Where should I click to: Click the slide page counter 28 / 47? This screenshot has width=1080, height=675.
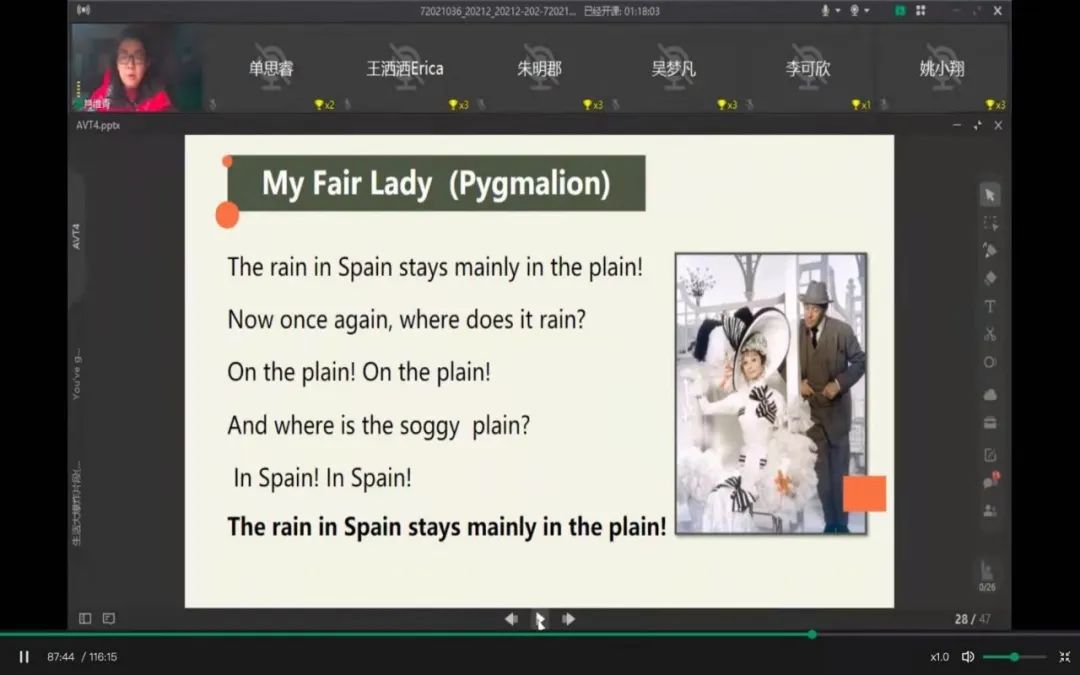point(973,619)
